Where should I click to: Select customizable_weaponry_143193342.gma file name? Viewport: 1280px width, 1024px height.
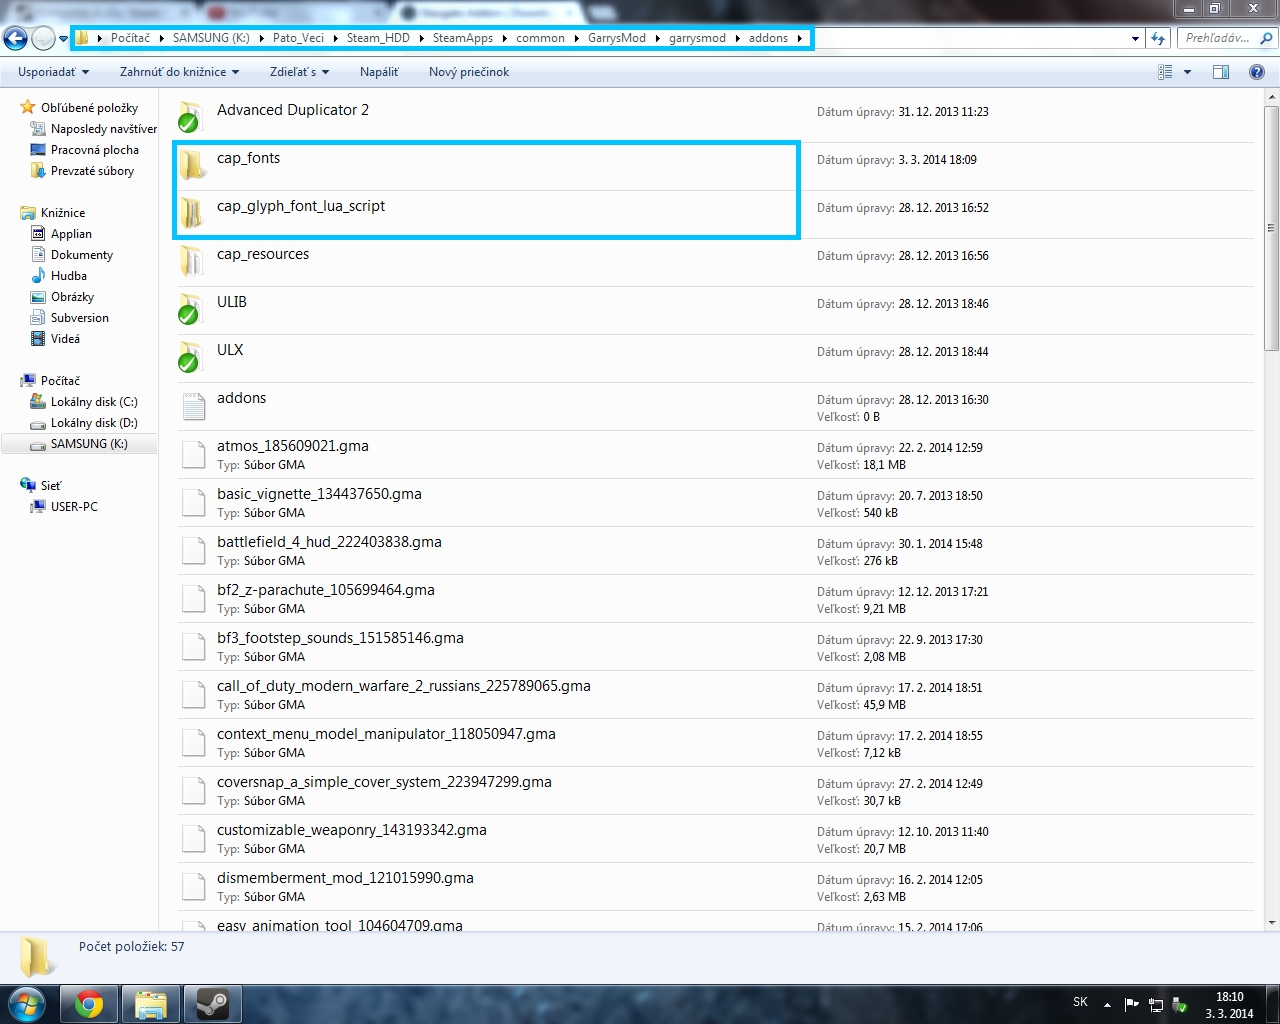[352, 830]
